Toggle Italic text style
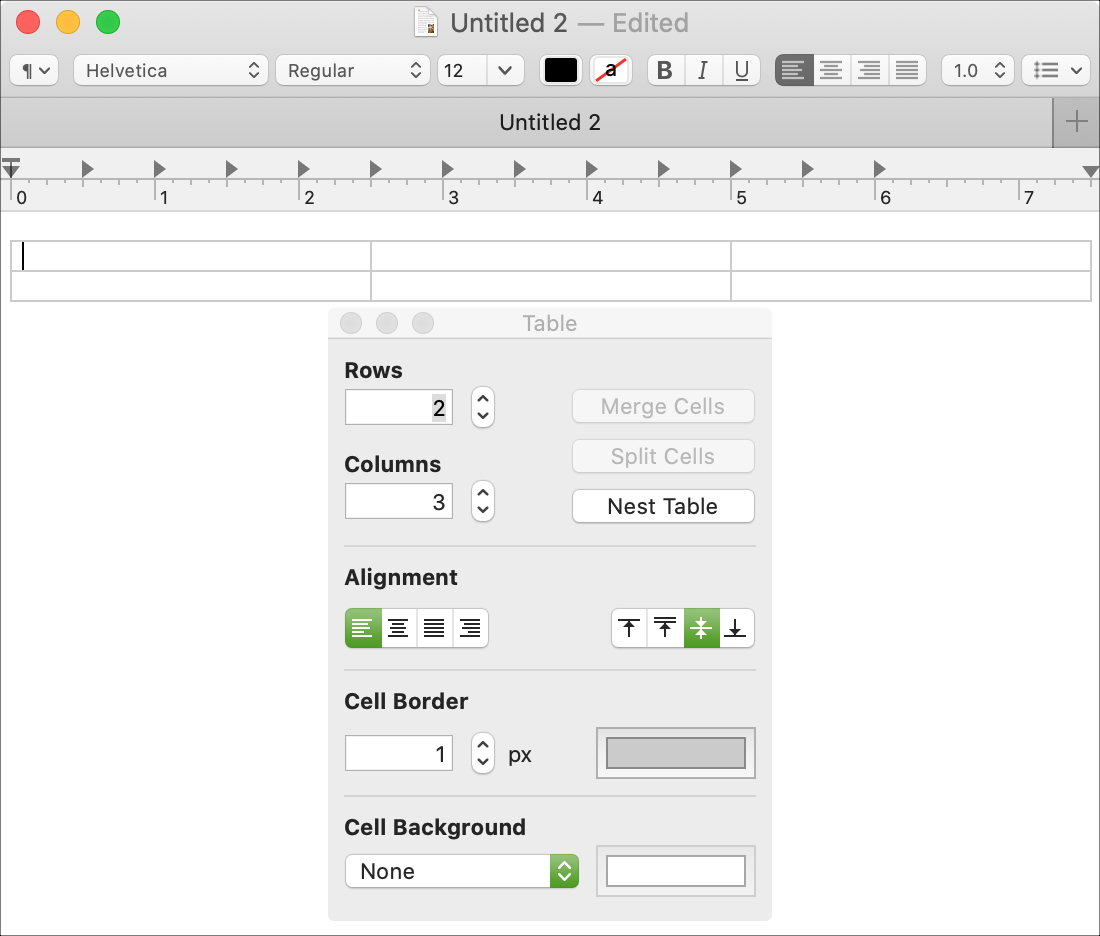This screenshot has height=936, width=1100. (x=703, y=70)
